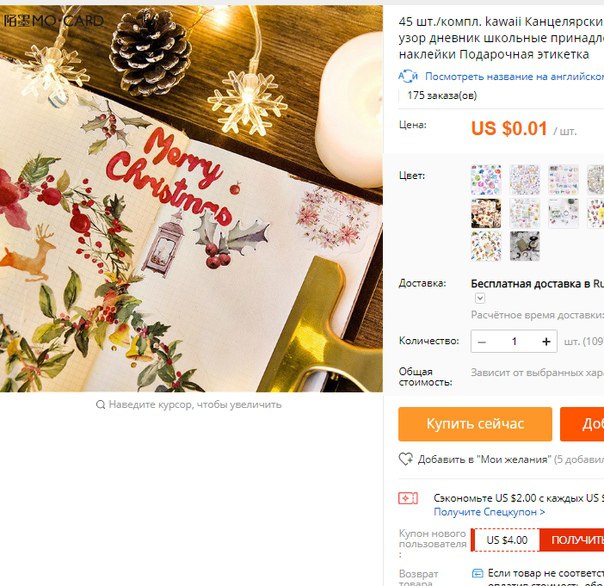
Task: Select the first colorful circles sticker swatch
Action: (486, 180)
